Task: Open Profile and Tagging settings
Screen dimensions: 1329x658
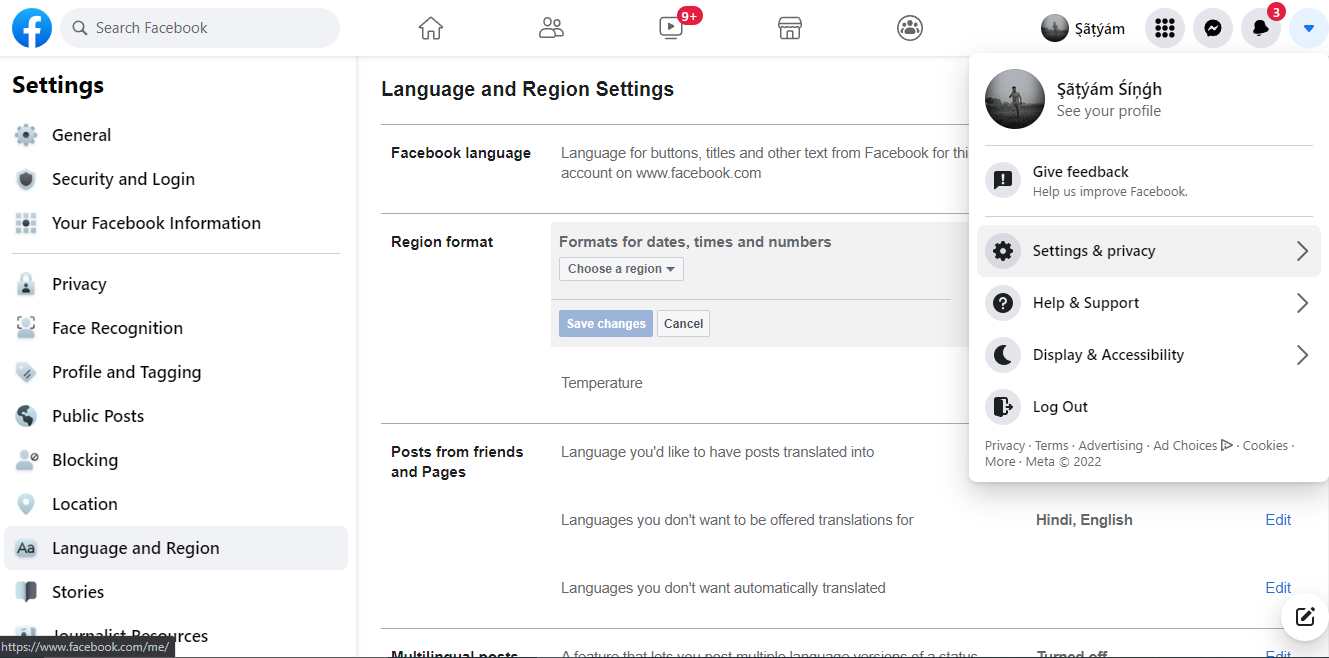Action: [x=176, y=372]
